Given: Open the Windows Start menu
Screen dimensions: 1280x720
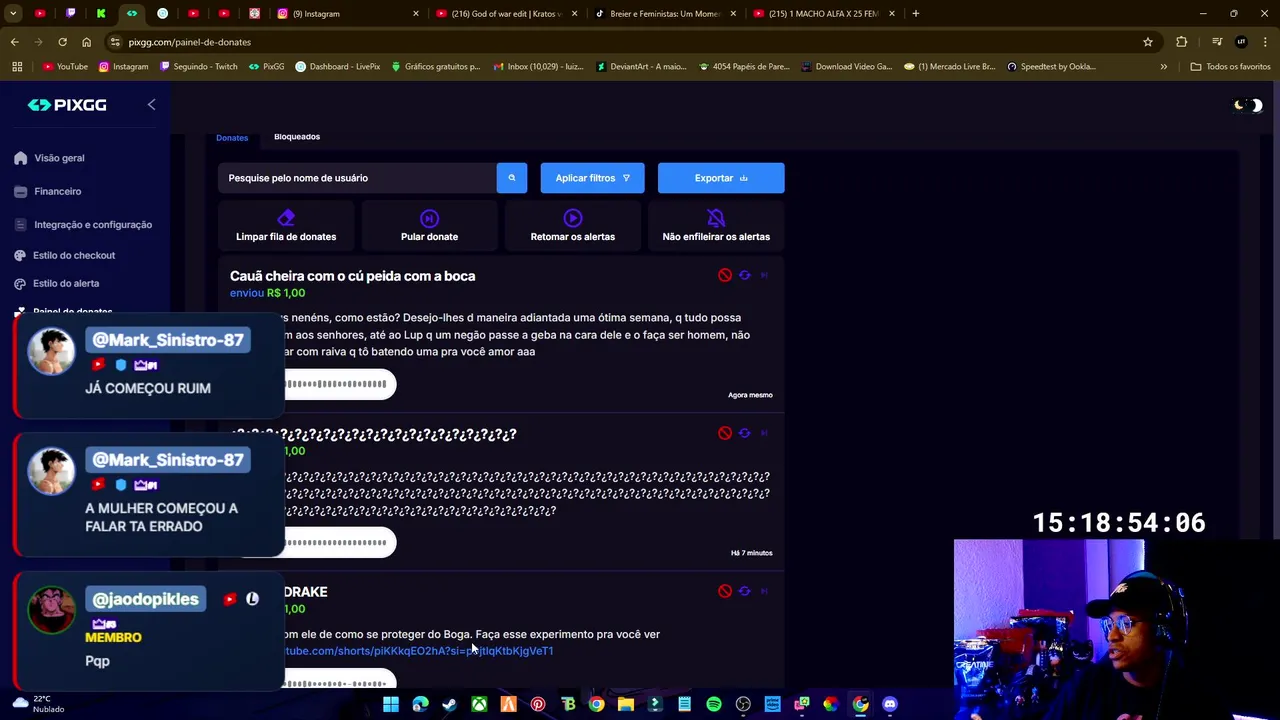Looking at the screenshot, I should click(391, 704).
